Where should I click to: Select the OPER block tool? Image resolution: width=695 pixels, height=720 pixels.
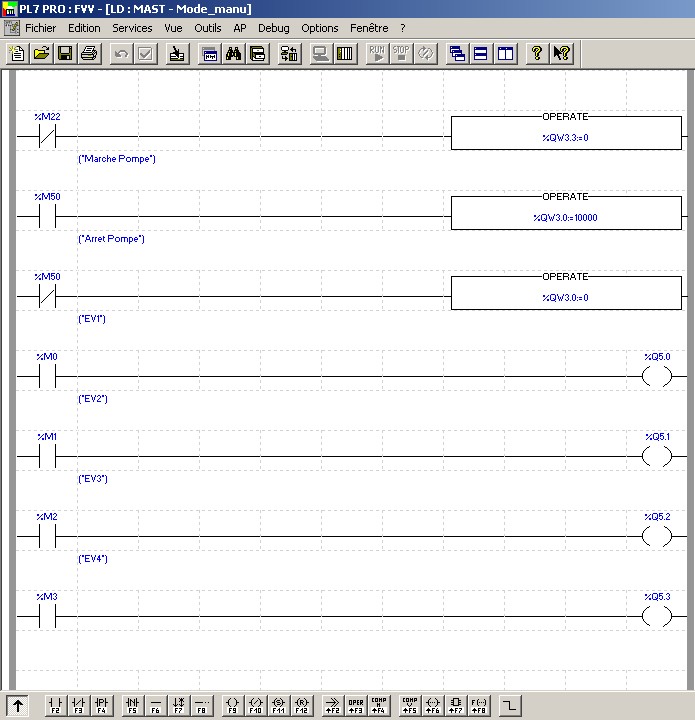point(356,704)
